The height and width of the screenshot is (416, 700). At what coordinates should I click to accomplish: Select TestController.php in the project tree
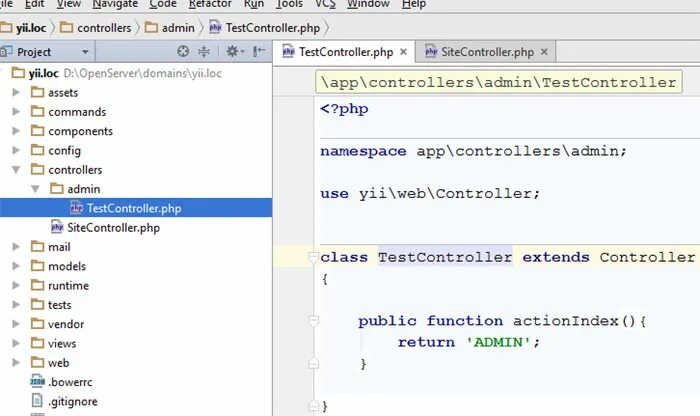pyautogui.click(x=136, y=208)
